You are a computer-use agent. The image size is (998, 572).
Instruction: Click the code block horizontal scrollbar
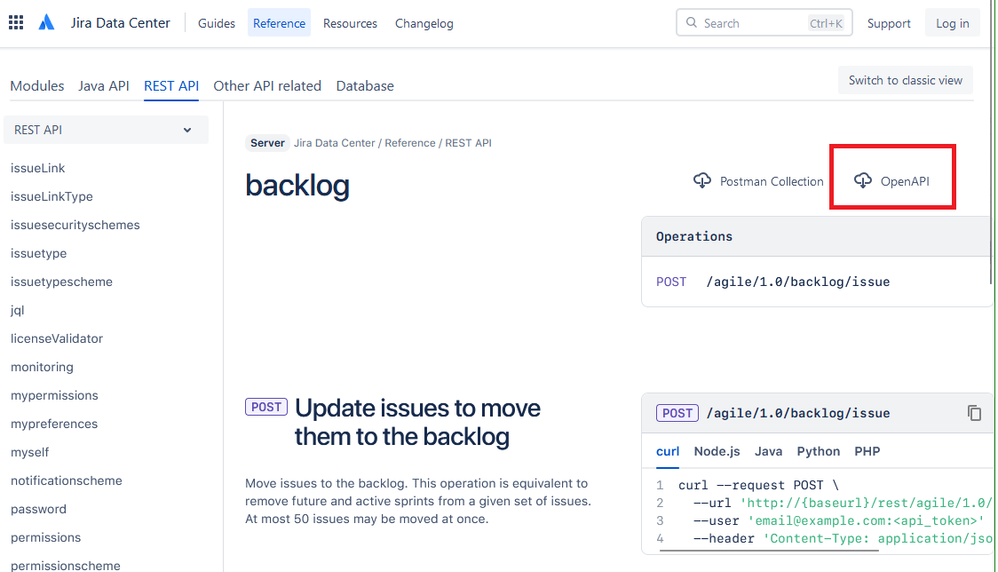[x=769, y=550]
